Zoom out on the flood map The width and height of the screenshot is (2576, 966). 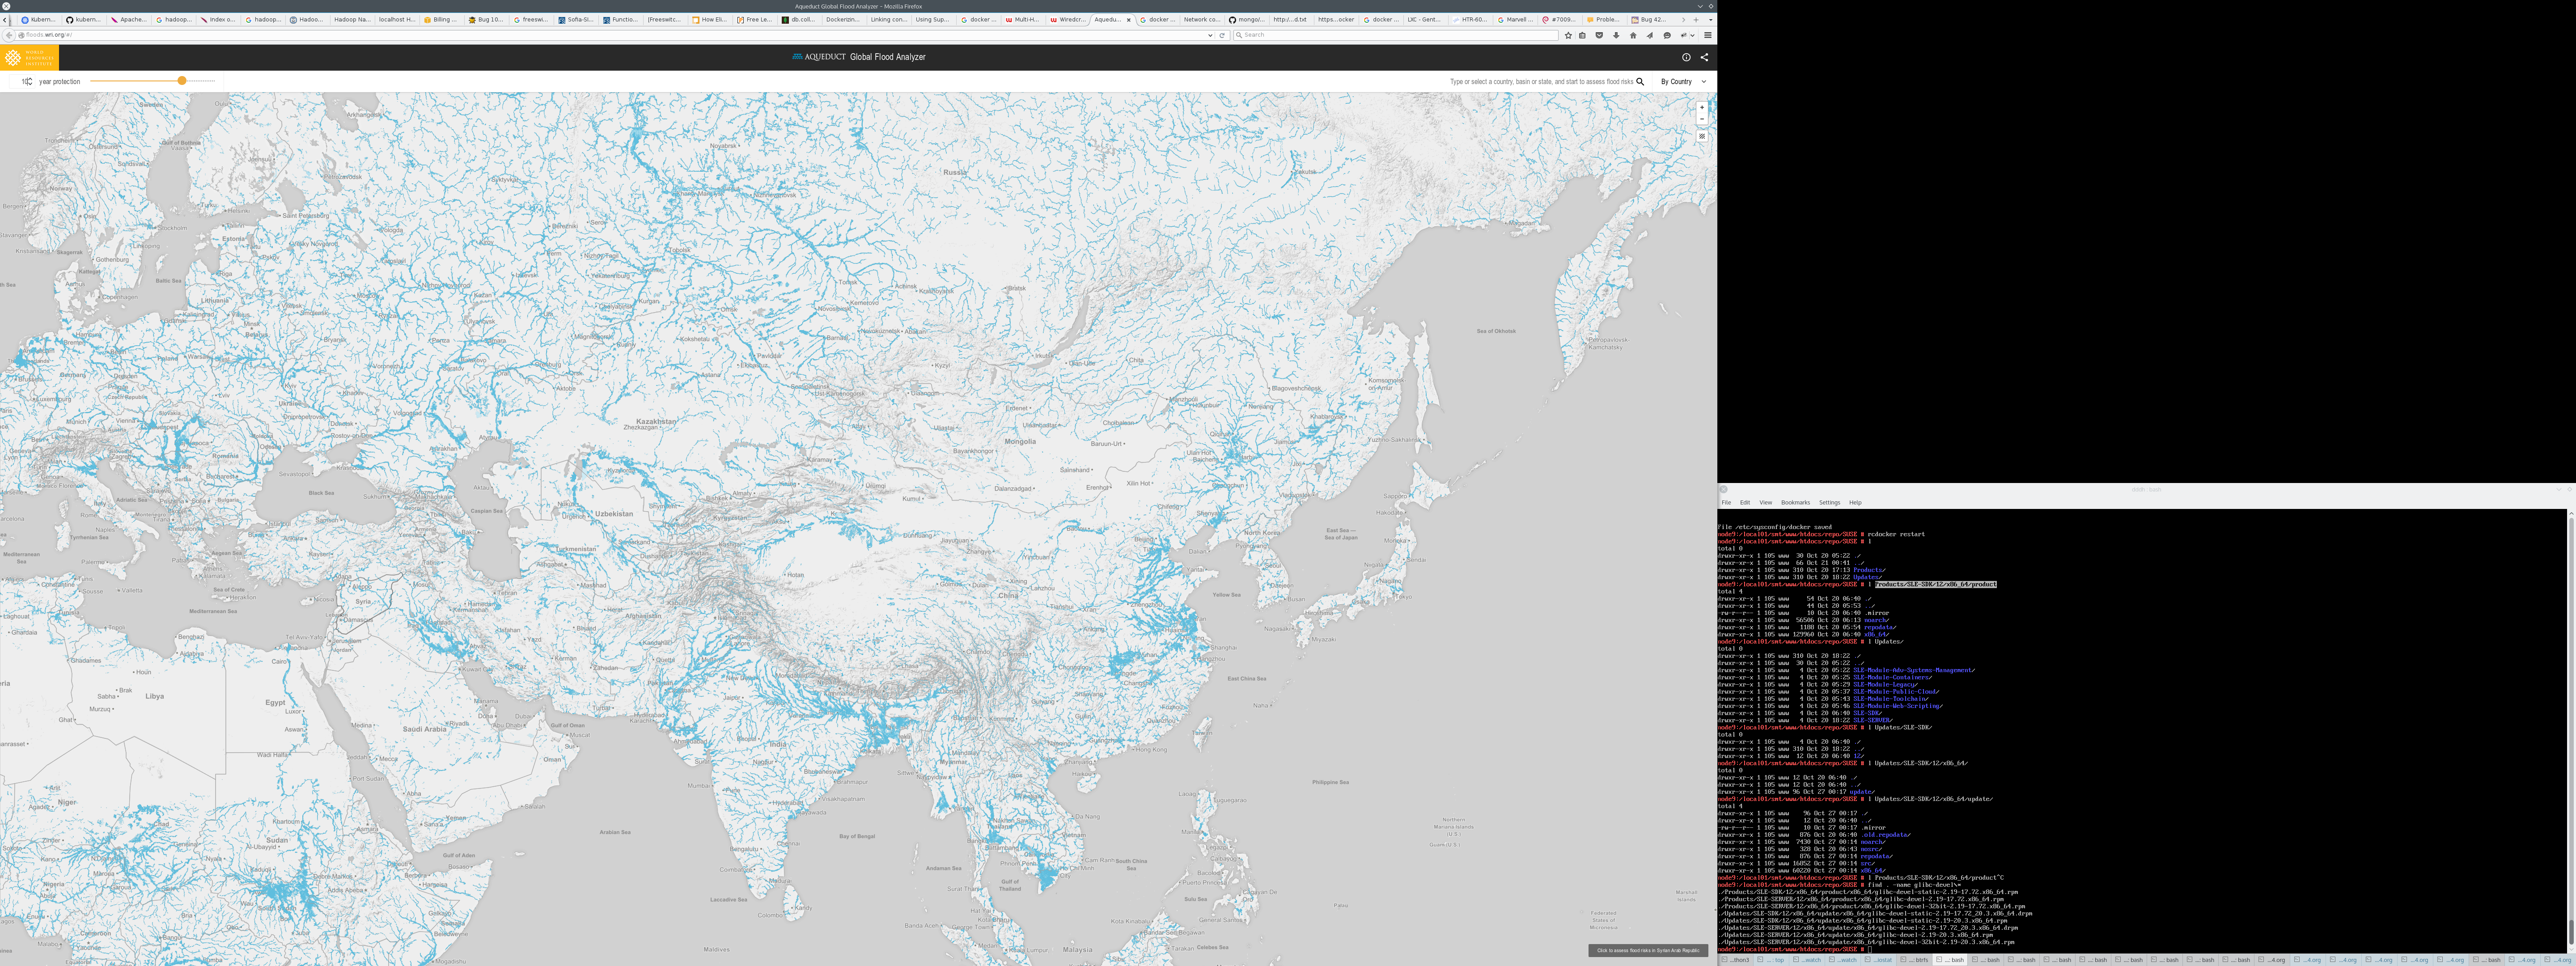coord(1702,119)
